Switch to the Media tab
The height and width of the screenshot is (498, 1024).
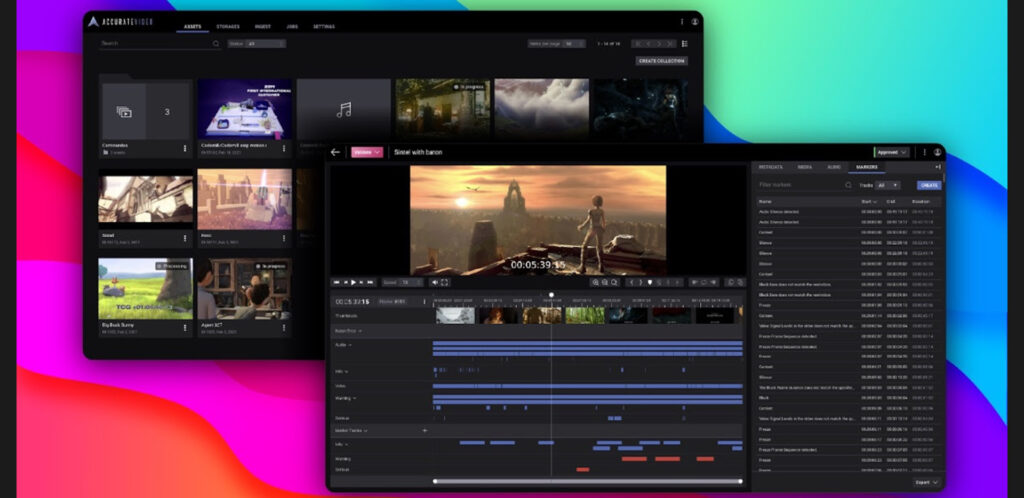(805, 167)
